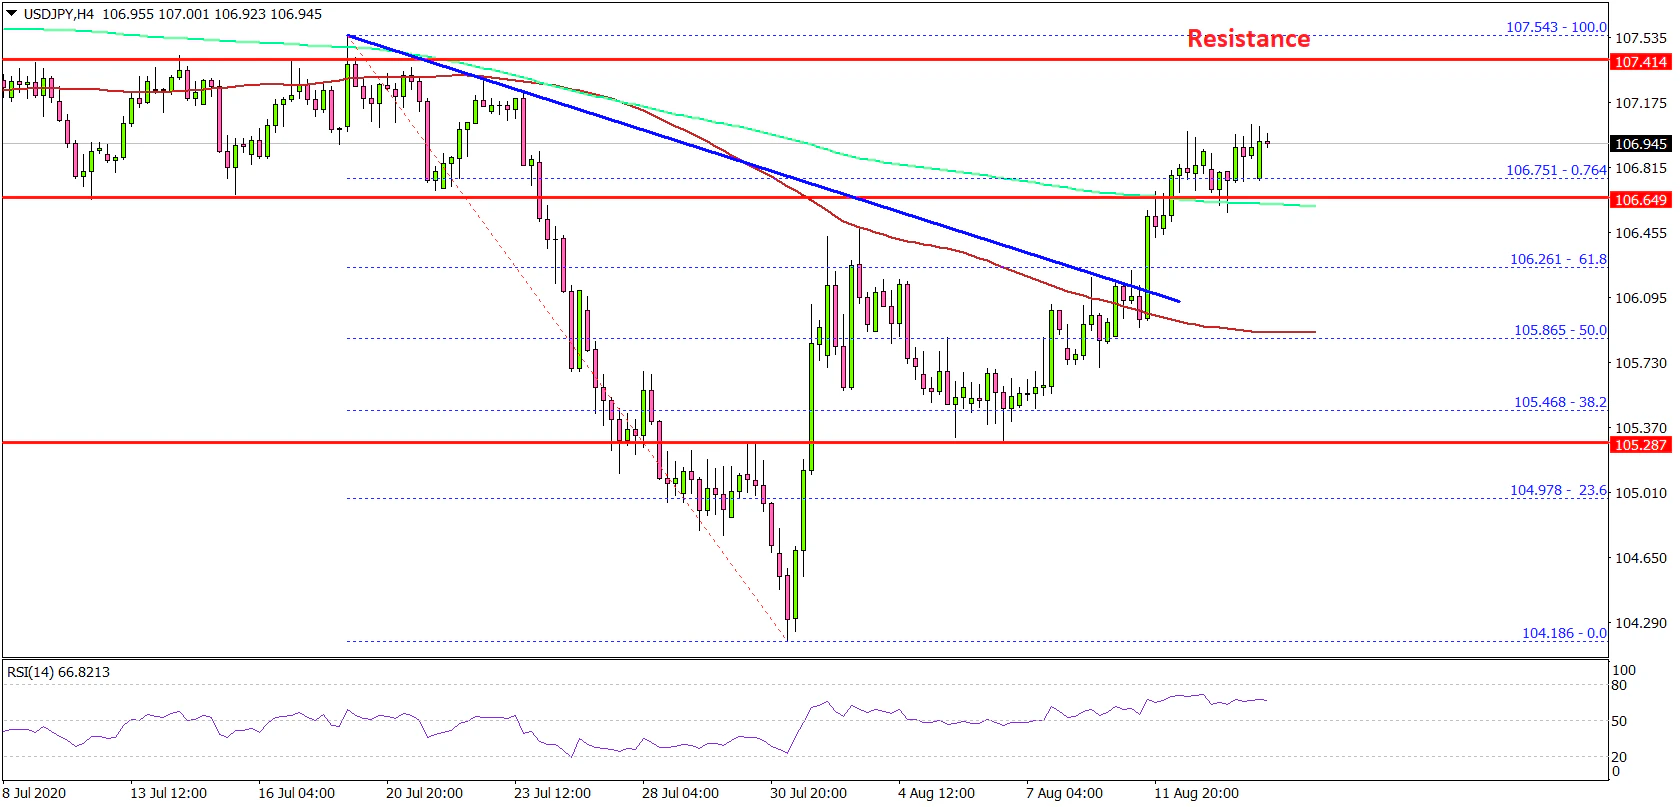Click the Fibonacci label 104.978 - 23.6

pyautogui.click(x=1558, y=490)
